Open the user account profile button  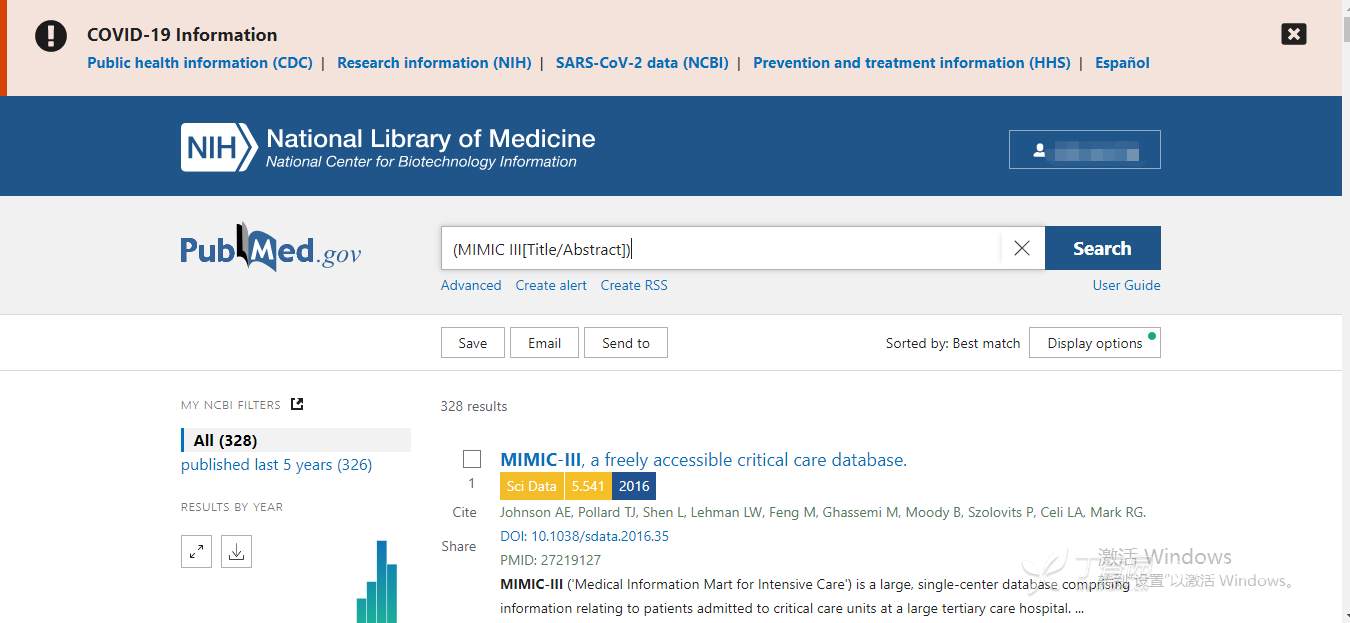tap(1084, 150)
